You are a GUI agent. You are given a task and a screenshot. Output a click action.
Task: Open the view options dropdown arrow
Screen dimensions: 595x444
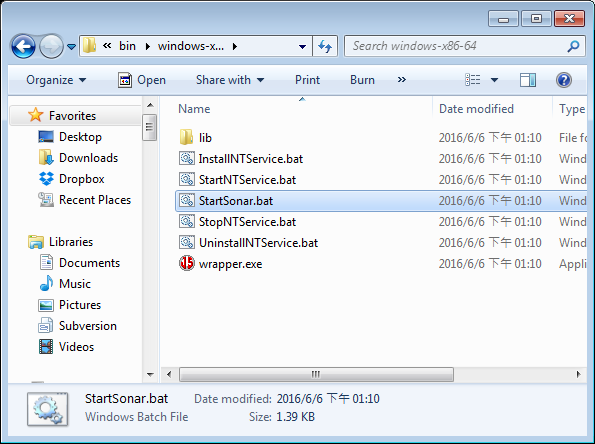point(494,80)
